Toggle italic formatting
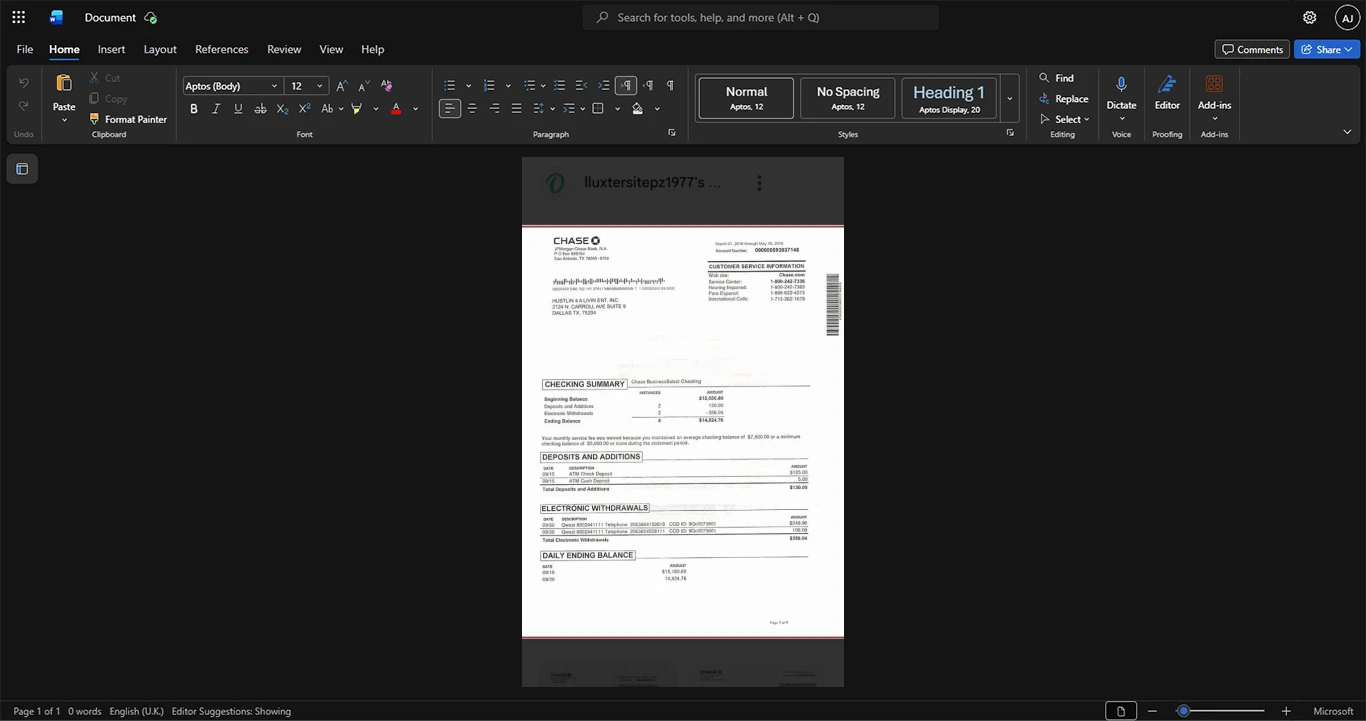The width and height of the screenshot is (1366, 721). (216, 108)
